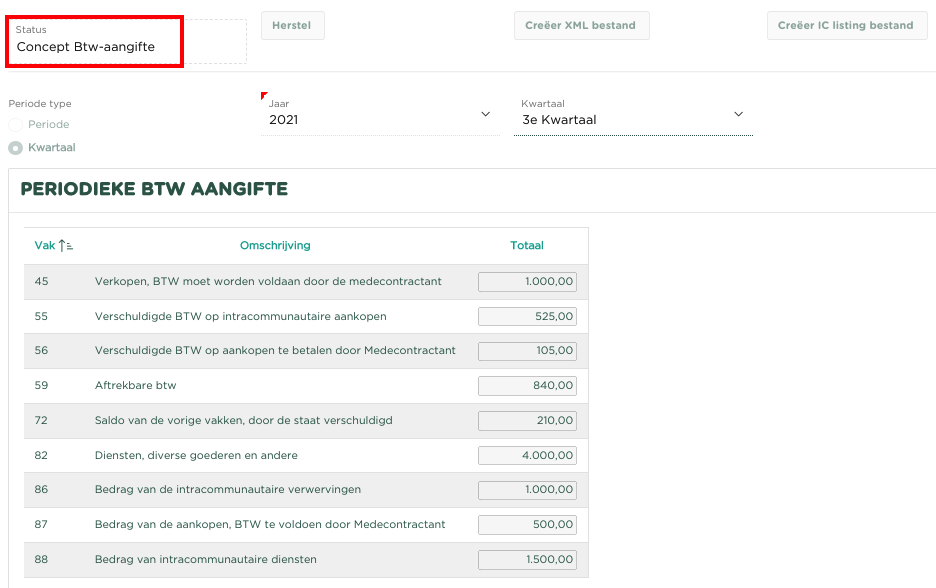
Task: Sort by Vak column header
Action: pyautogui.click(x=44, y=245)
